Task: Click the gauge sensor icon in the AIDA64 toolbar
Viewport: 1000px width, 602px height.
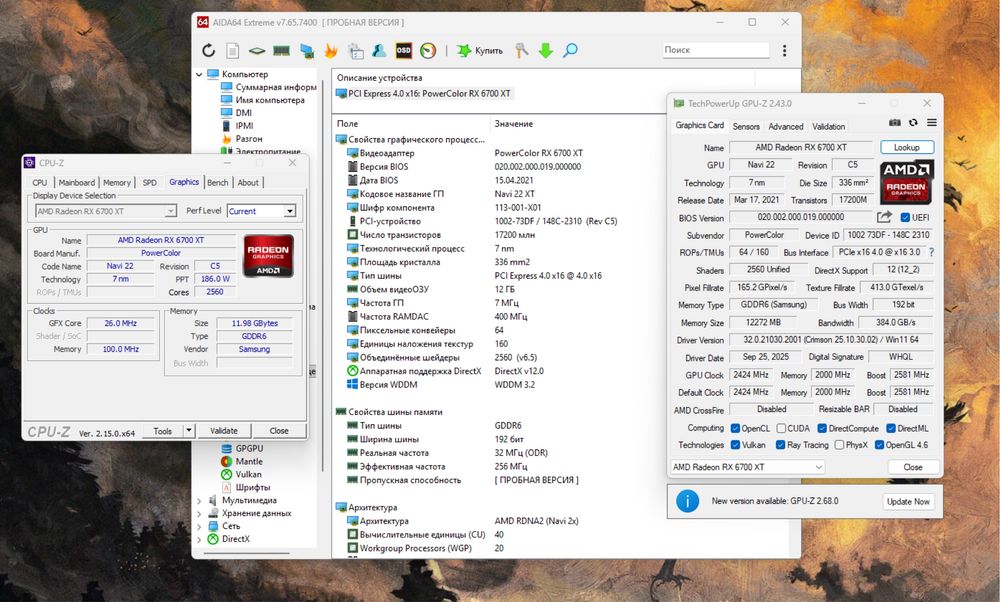Action: (428, 50)
